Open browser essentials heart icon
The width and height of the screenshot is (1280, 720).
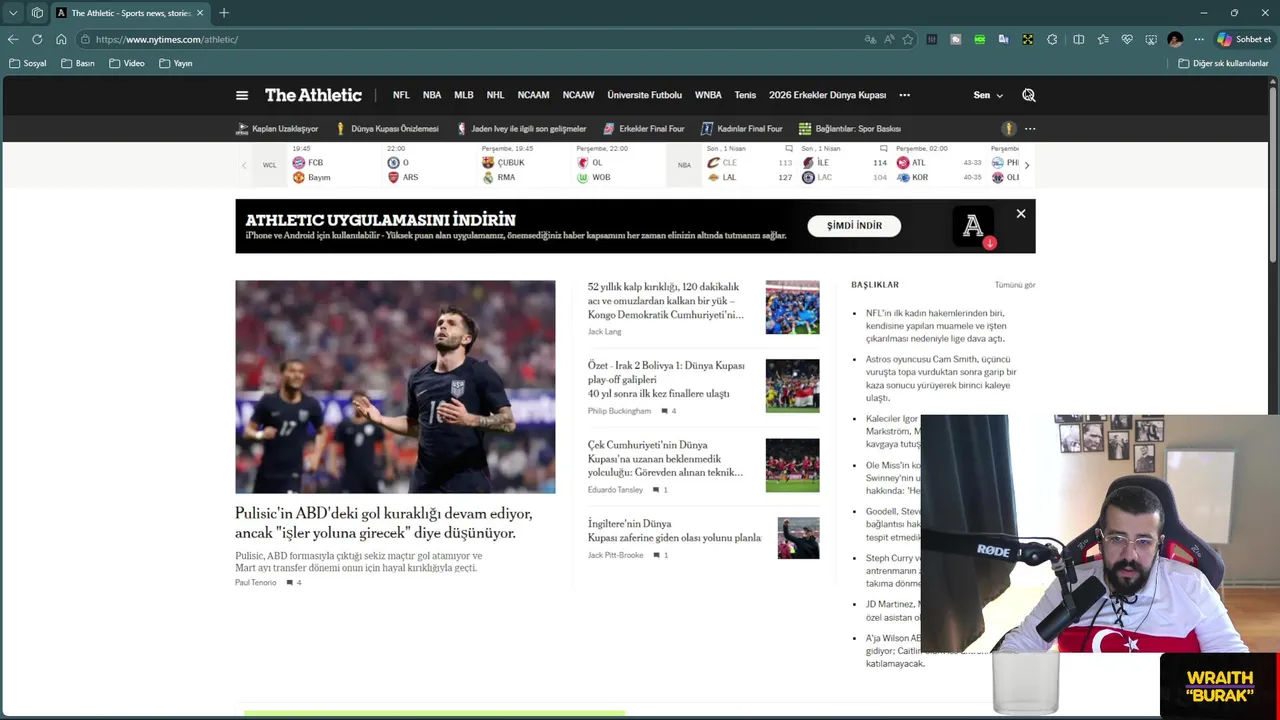[1127, 39]
